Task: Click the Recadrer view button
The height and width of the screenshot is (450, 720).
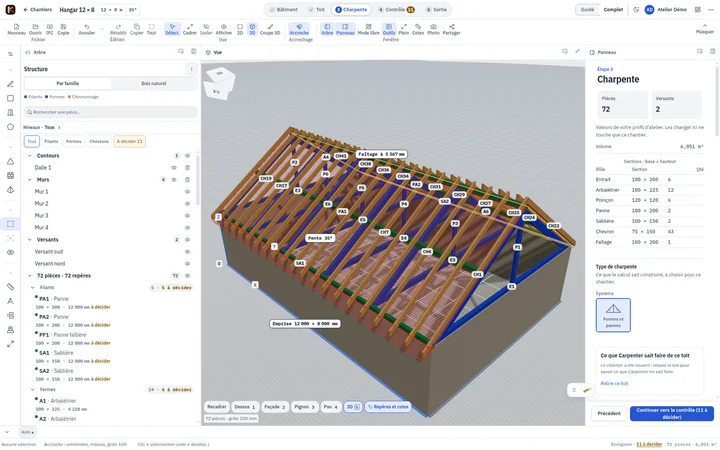Action: 216,407
